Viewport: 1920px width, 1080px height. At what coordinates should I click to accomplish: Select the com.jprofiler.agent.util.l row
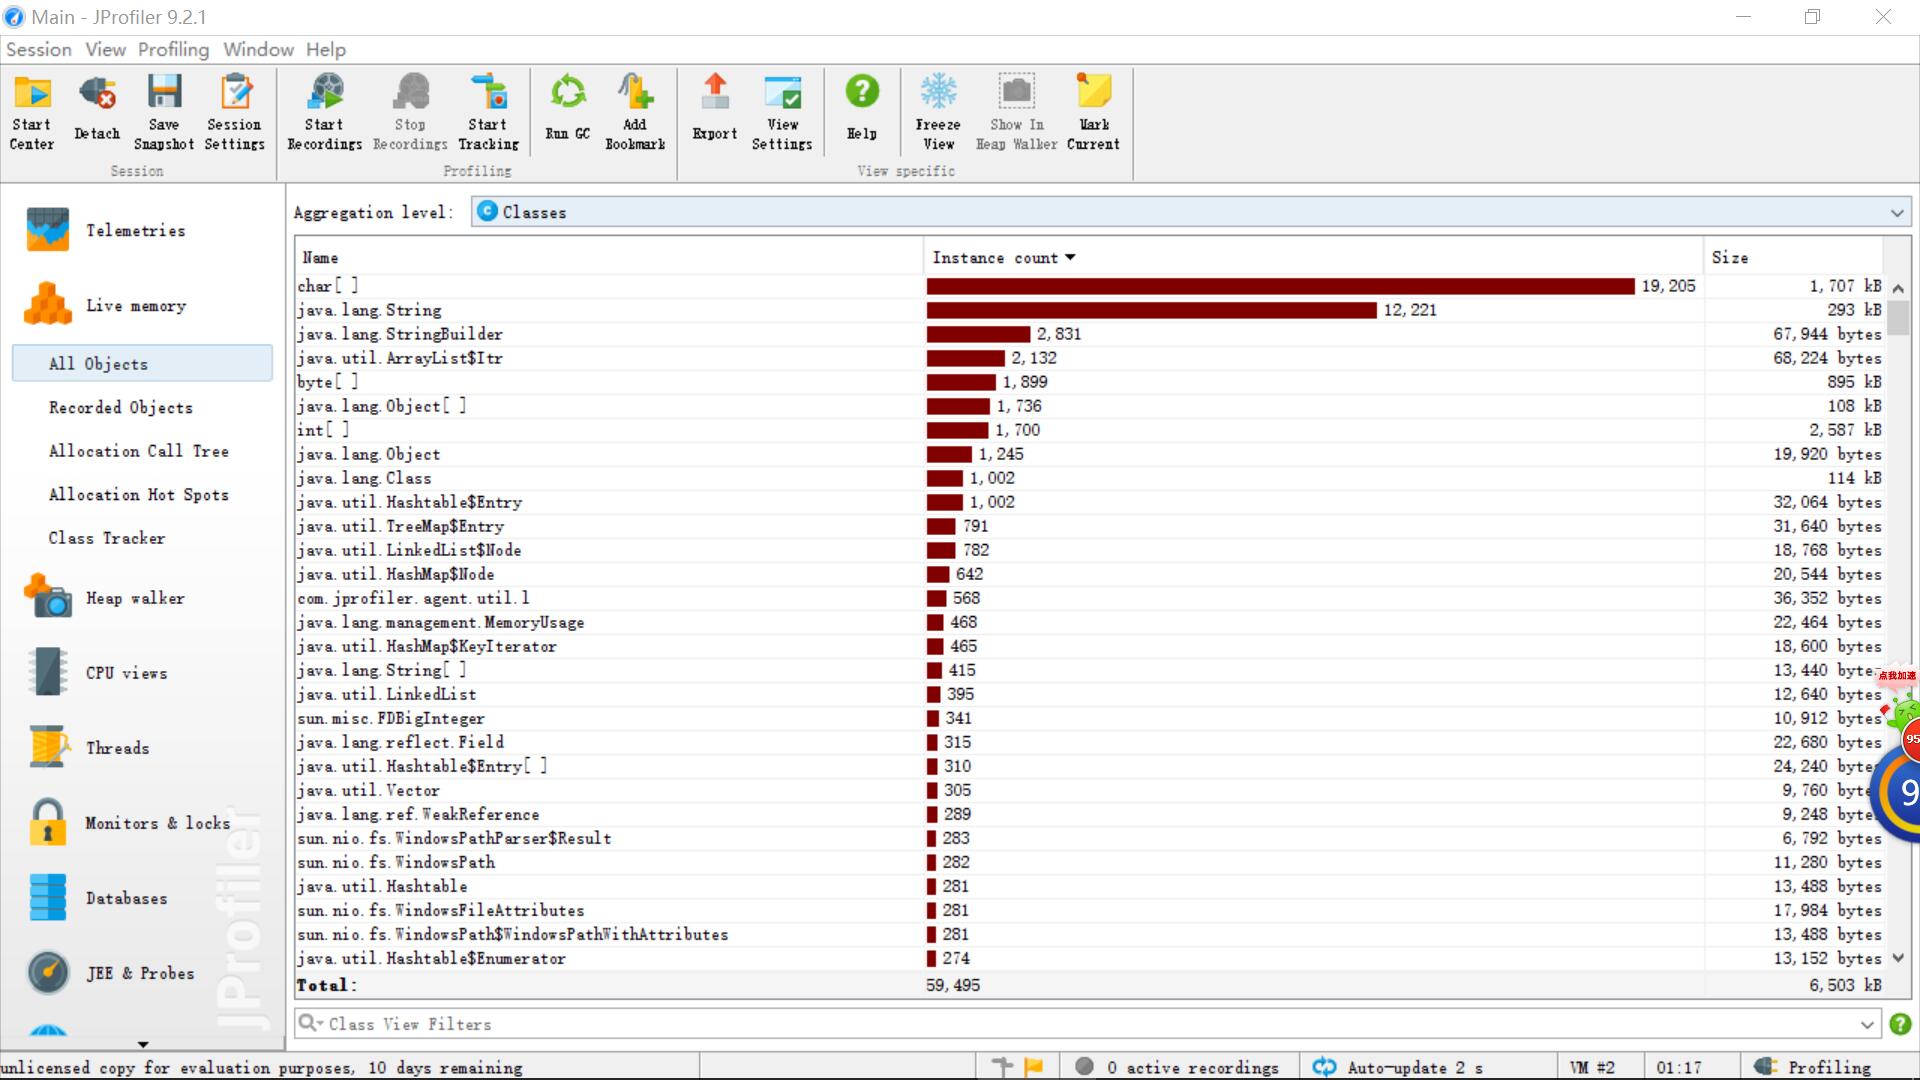click(1090, 598)
